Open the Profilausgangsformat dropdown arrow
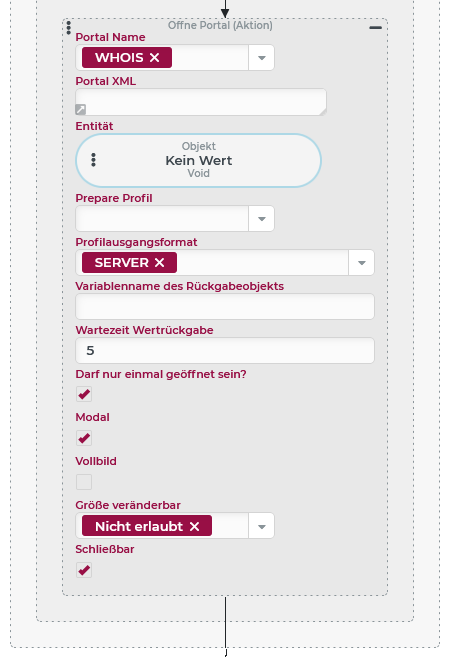 (361, 263)
